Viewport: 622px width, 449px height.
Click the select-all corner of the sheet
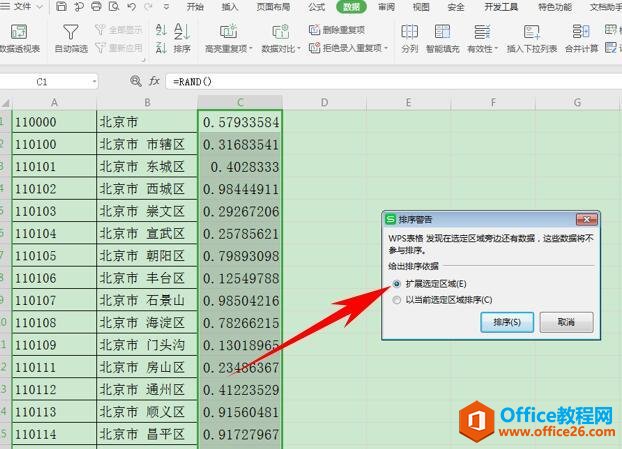(6, 103)
